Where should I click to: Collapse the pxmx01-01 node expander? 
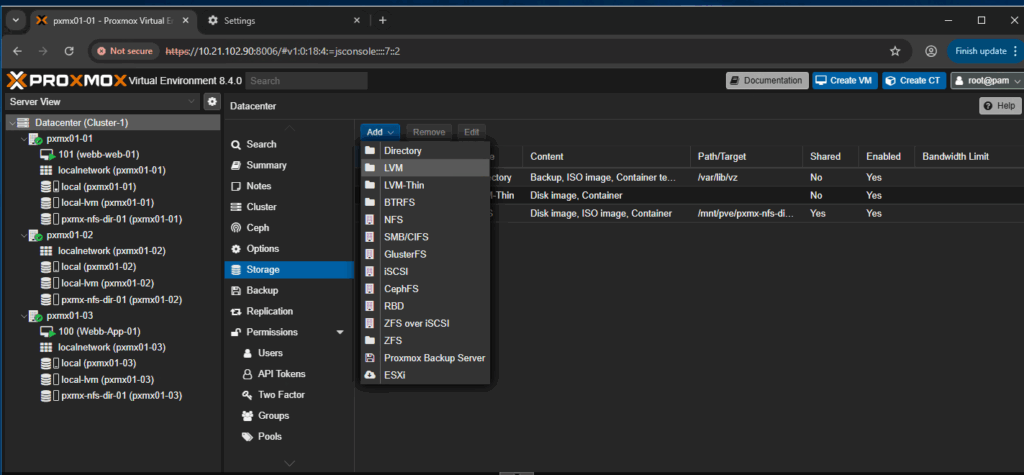[24, 139]
